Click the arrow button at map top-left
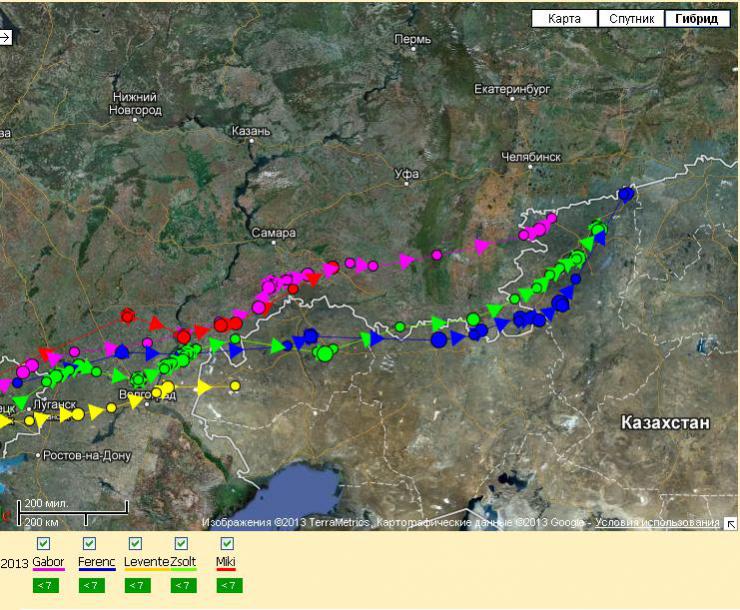 pos(5,37)
